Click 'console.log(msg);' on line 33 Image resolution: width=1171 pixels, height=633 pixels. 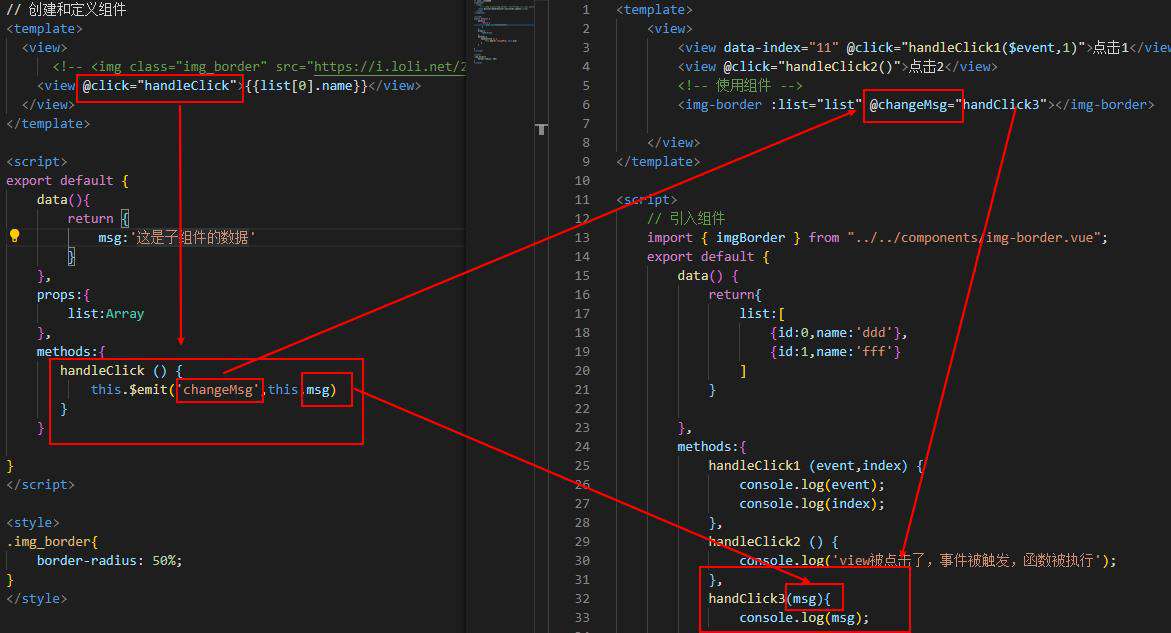(x=804, y=617)
